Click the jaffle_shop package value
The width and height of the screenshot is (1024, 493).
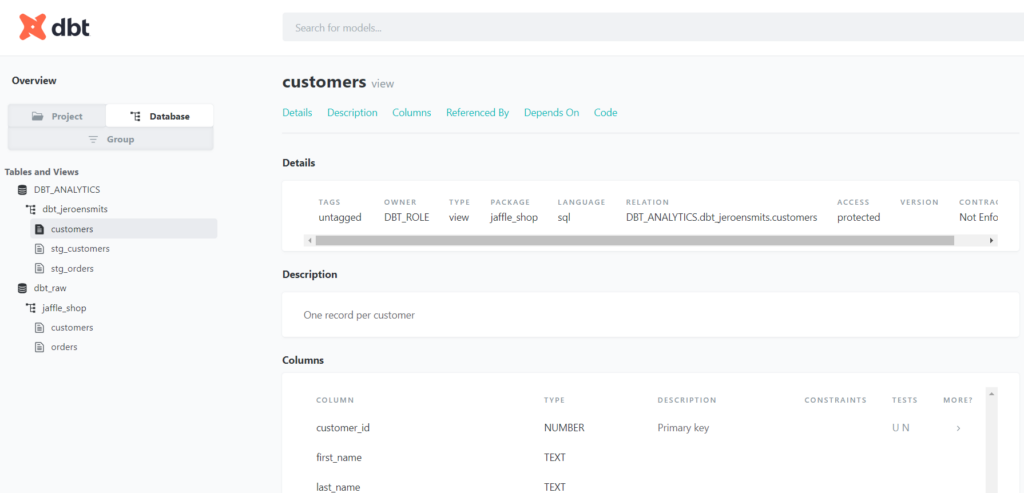(x=514, y=217)
